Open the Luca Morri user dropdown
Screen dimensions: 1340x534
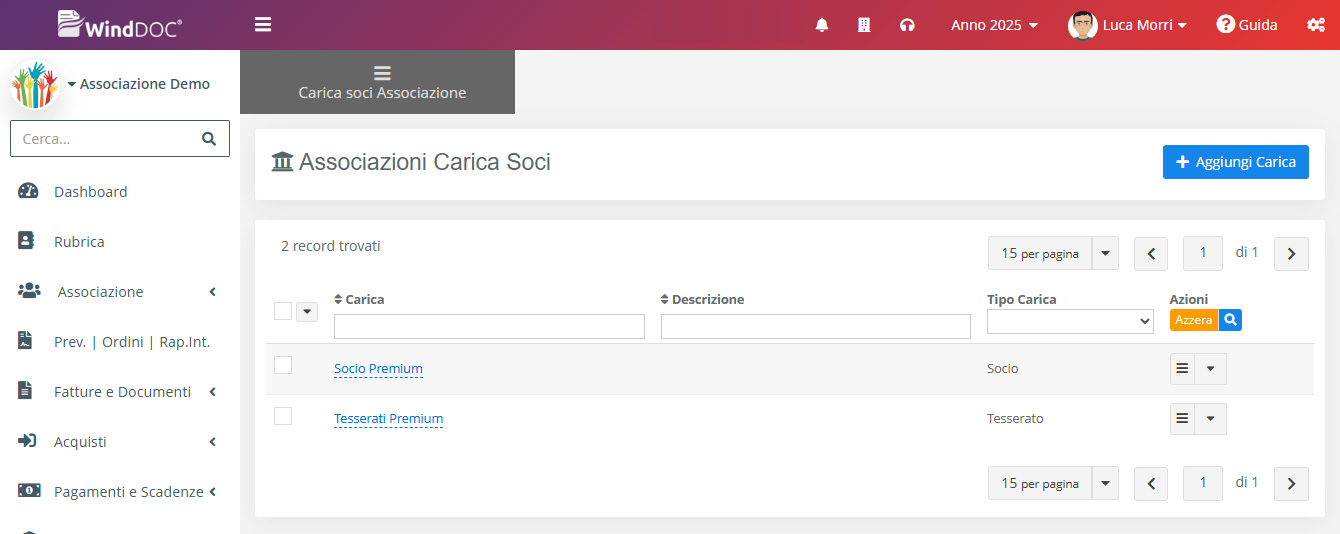tap(1144, 25)
